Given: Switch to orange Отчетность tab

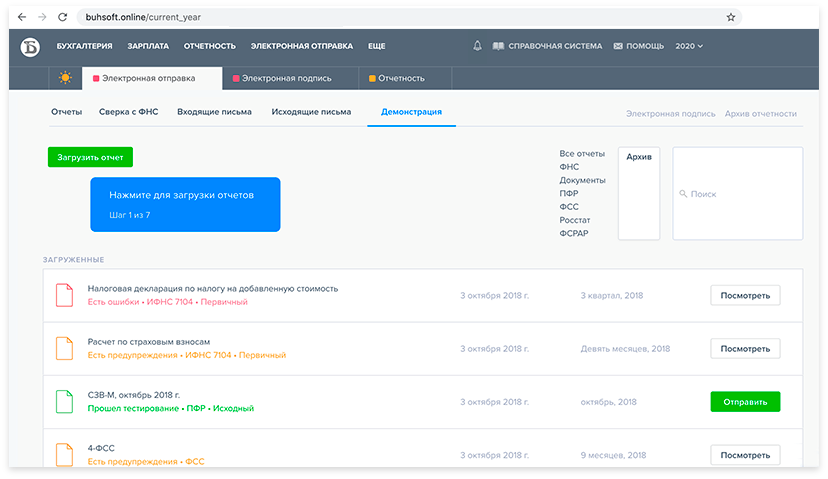Looking at the screenshot, I should click(405, 78).
